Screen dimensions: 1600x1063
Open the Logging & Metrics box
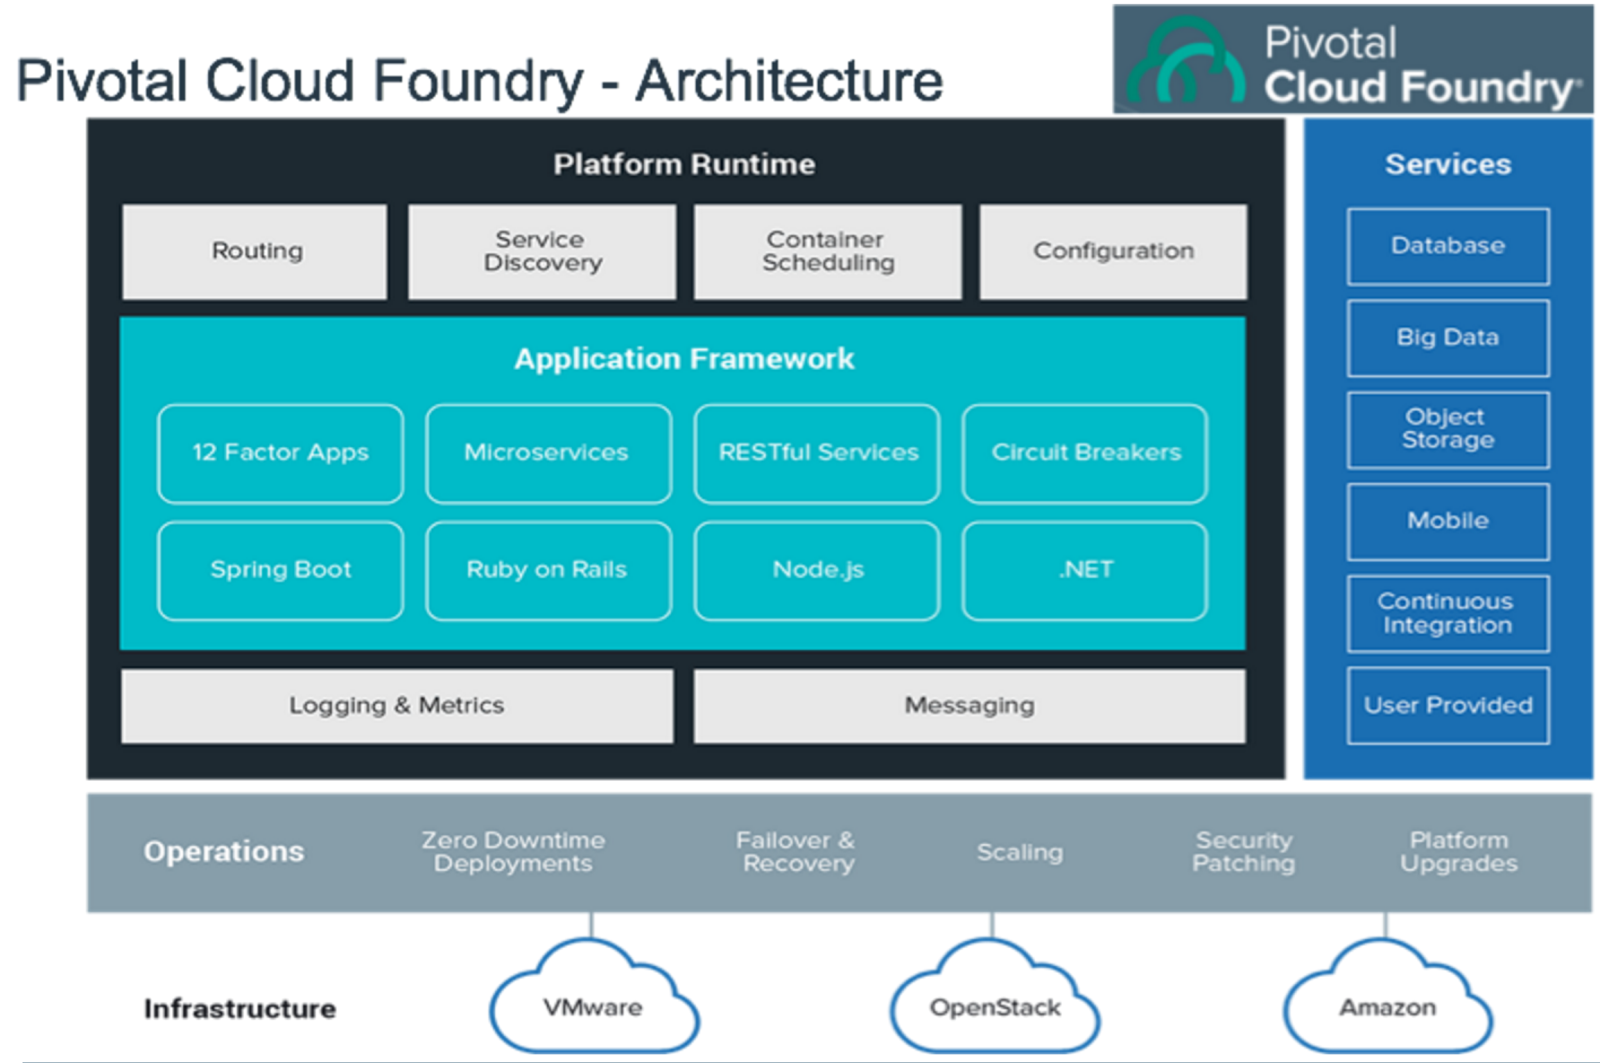(397, 706)
